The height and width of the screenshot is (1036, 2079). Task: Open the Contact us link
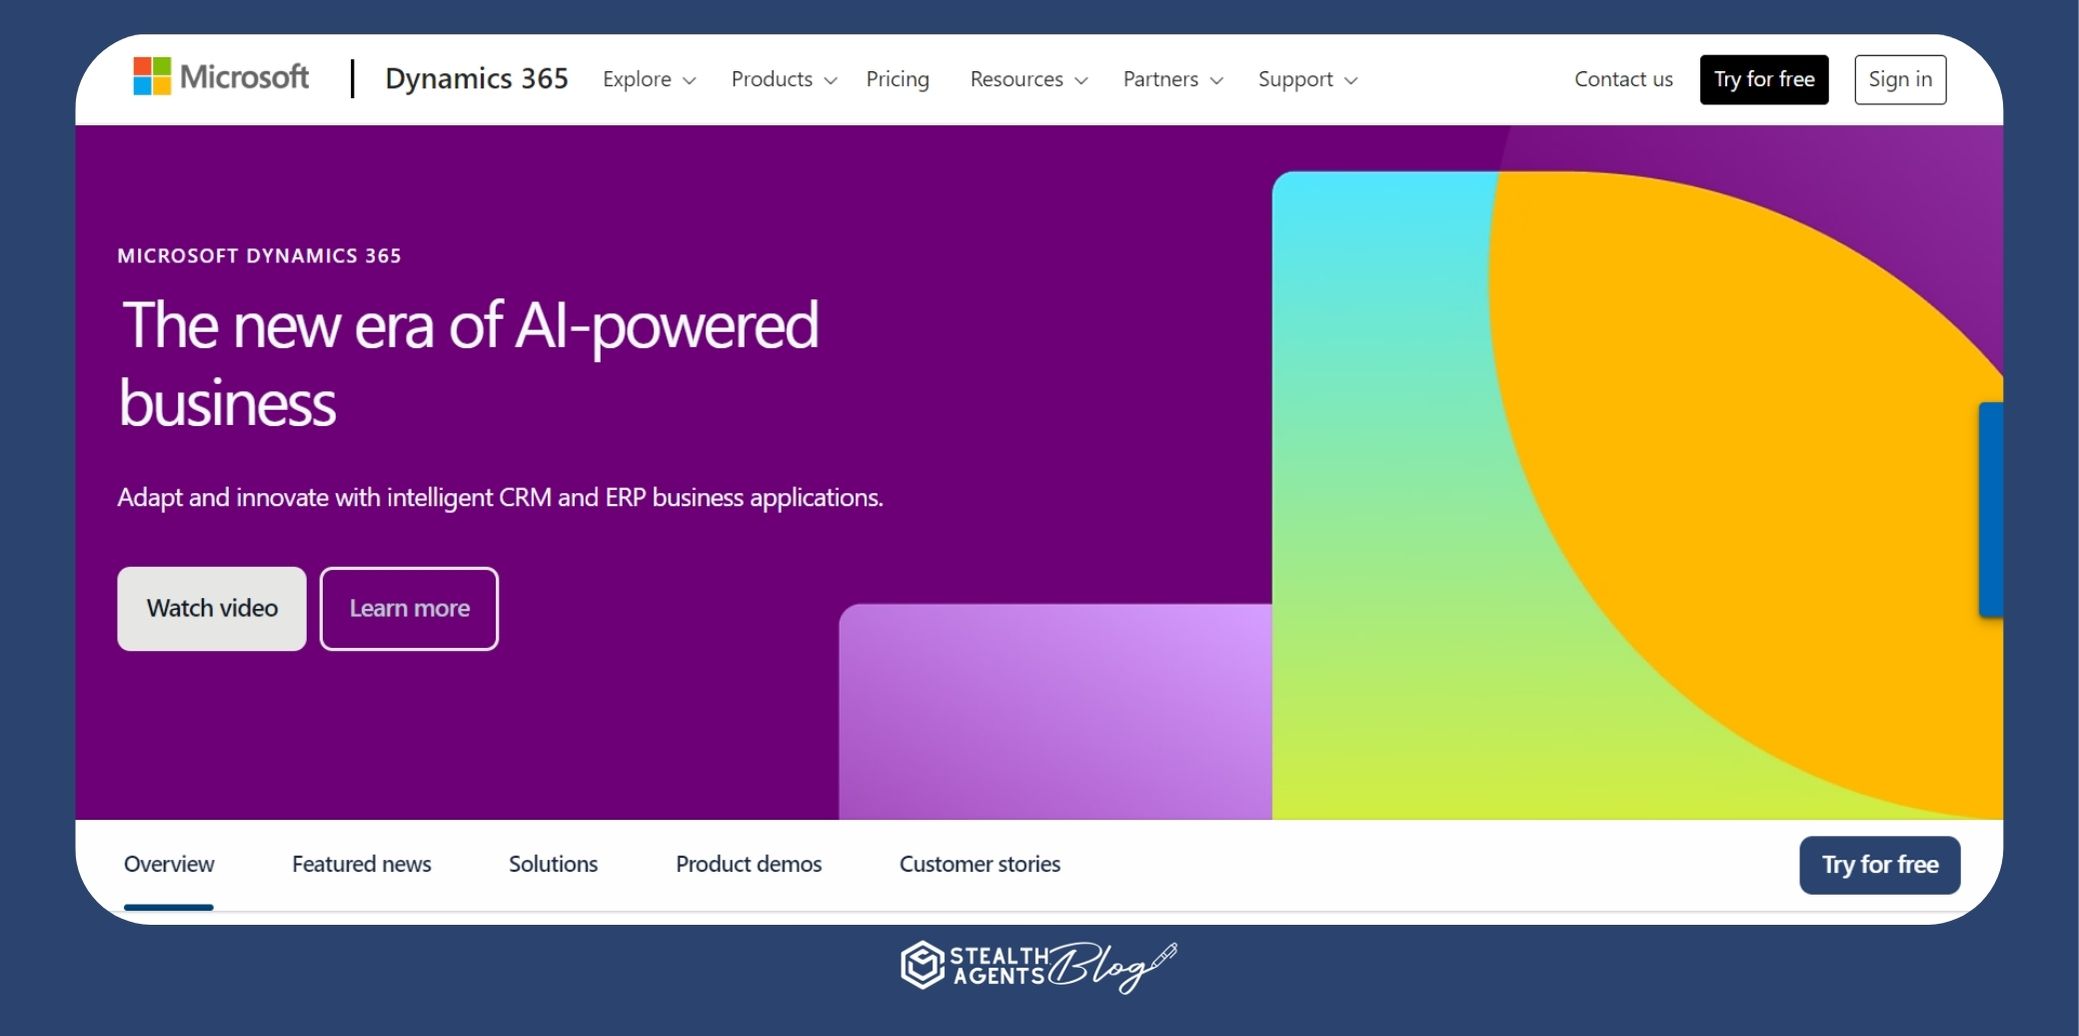[x=1623, y=79]
